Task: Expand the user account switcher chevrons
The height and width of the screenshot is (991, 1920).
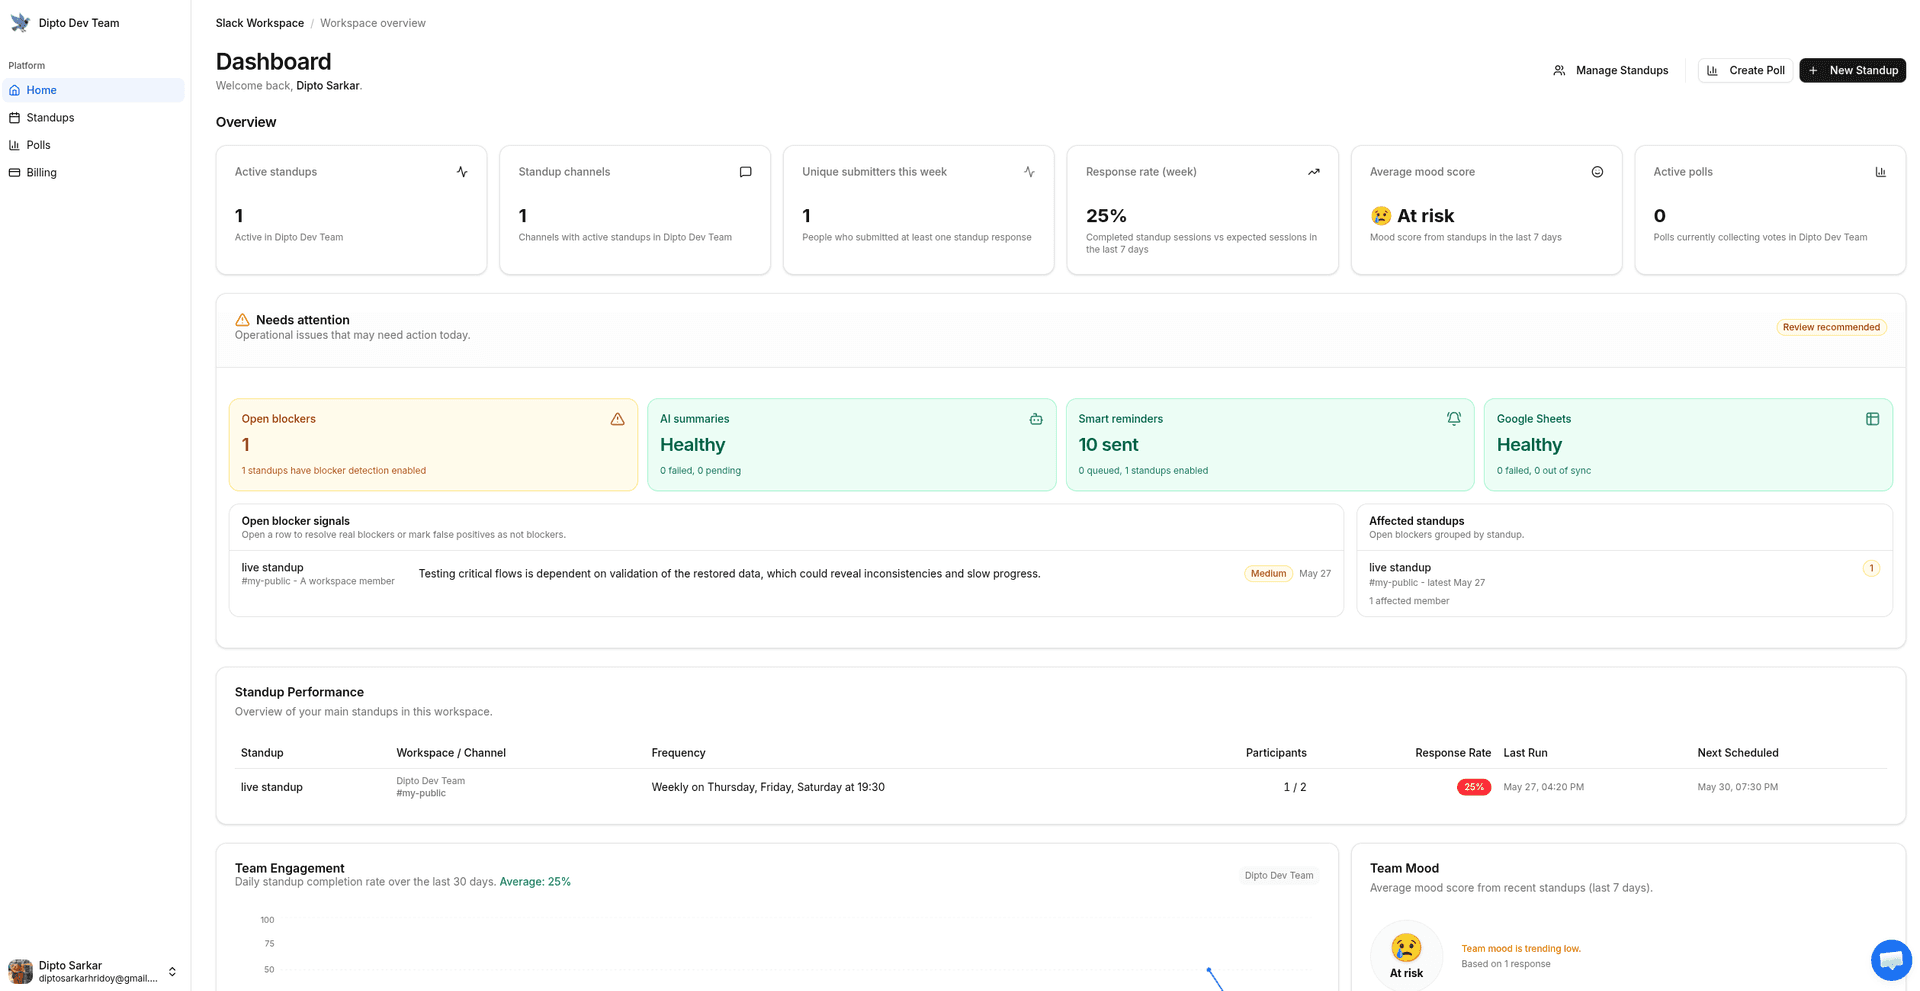Action: 172,972
